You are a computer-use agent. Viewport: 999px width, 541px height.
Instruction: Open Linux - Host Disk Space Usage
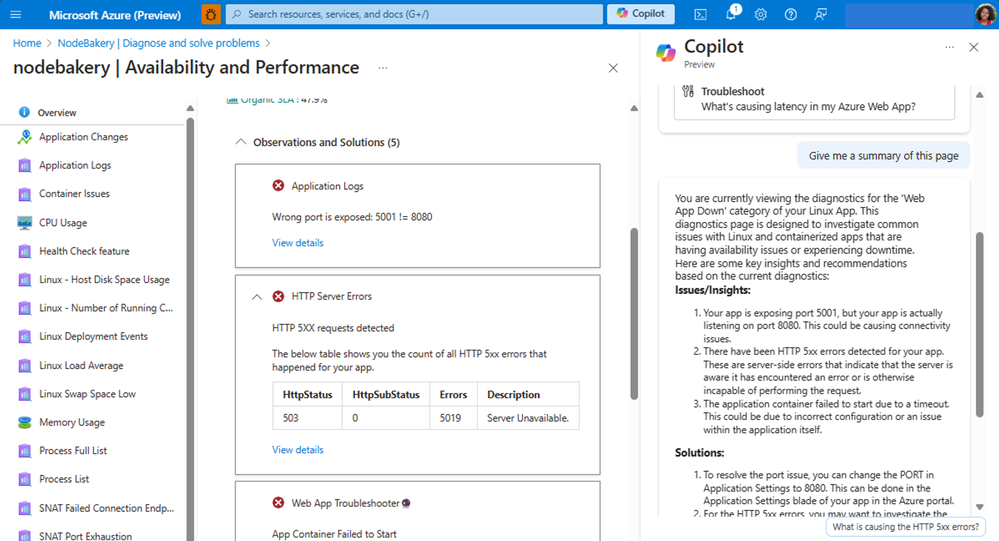coord(104,280)
